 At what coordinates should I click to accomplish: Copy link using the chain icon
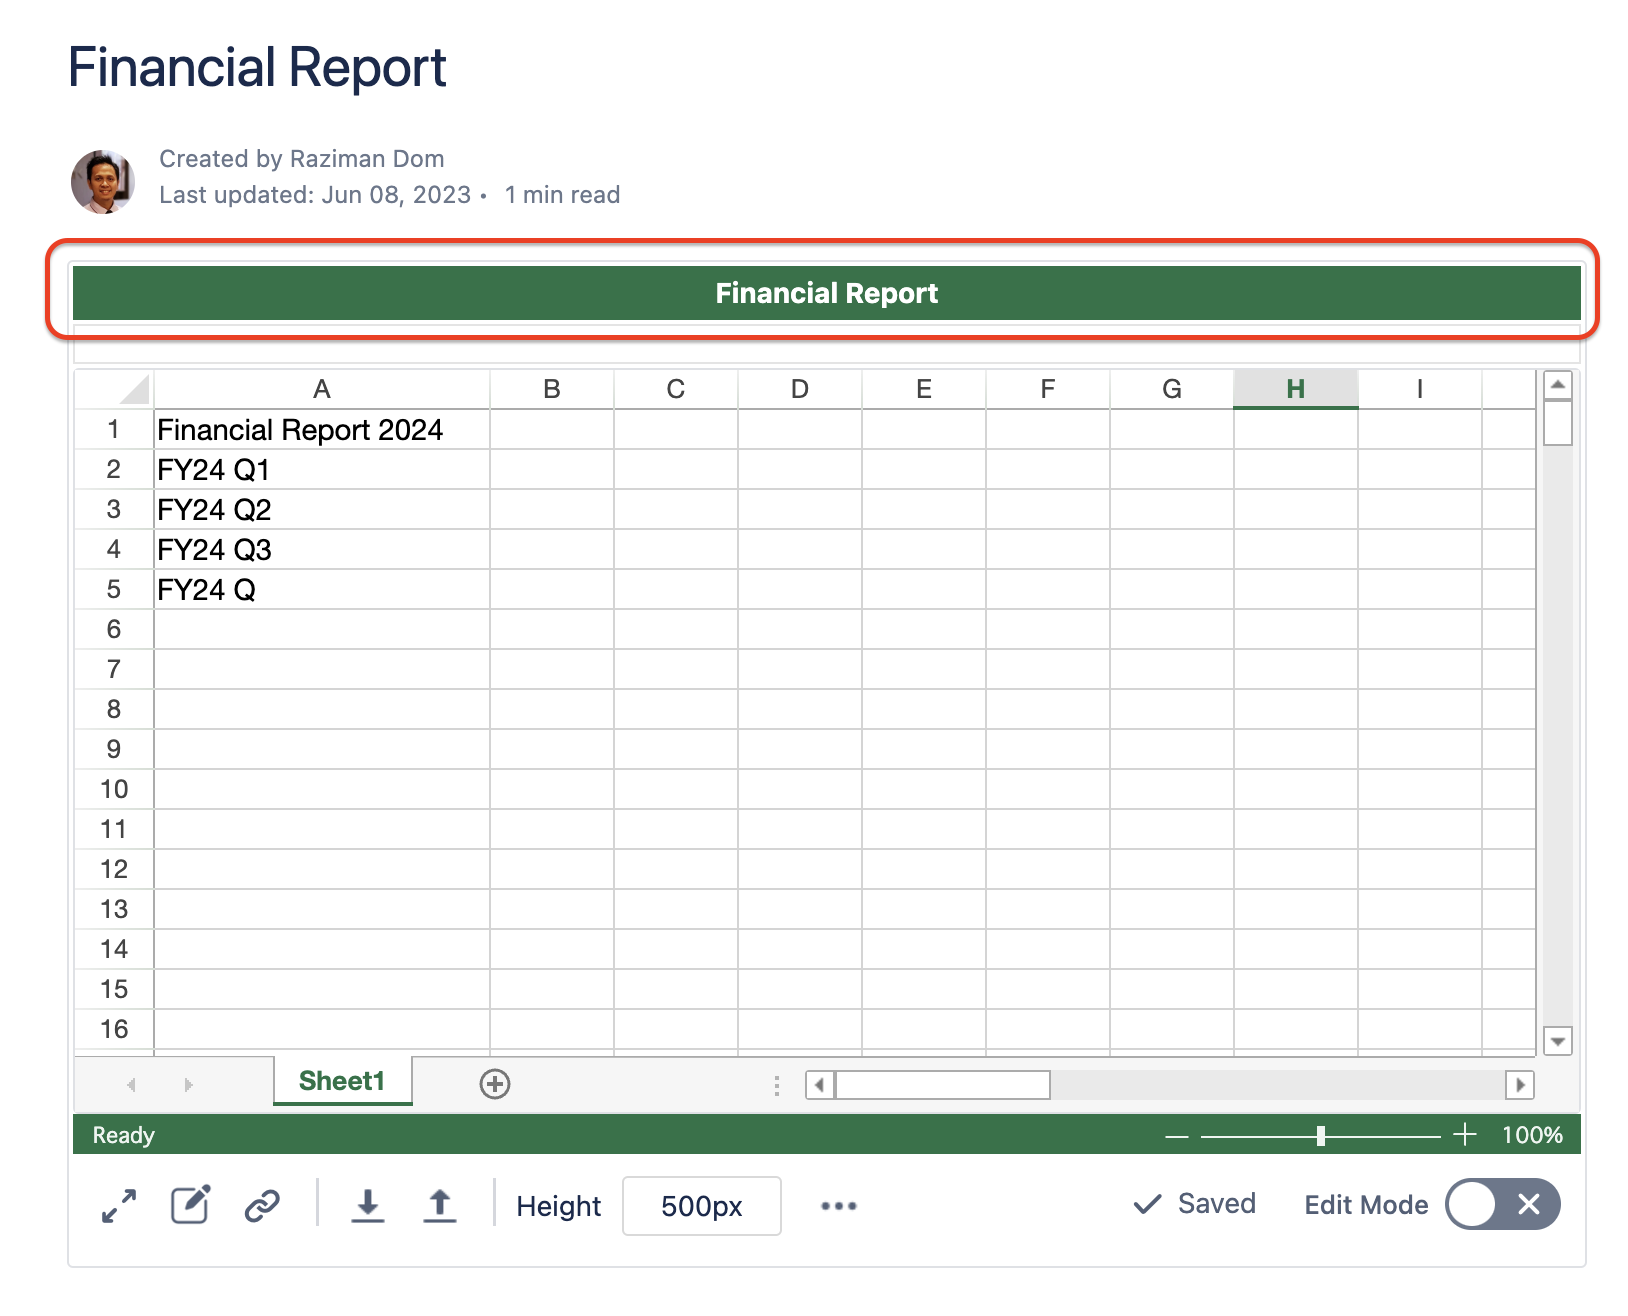pos(262,1205)
